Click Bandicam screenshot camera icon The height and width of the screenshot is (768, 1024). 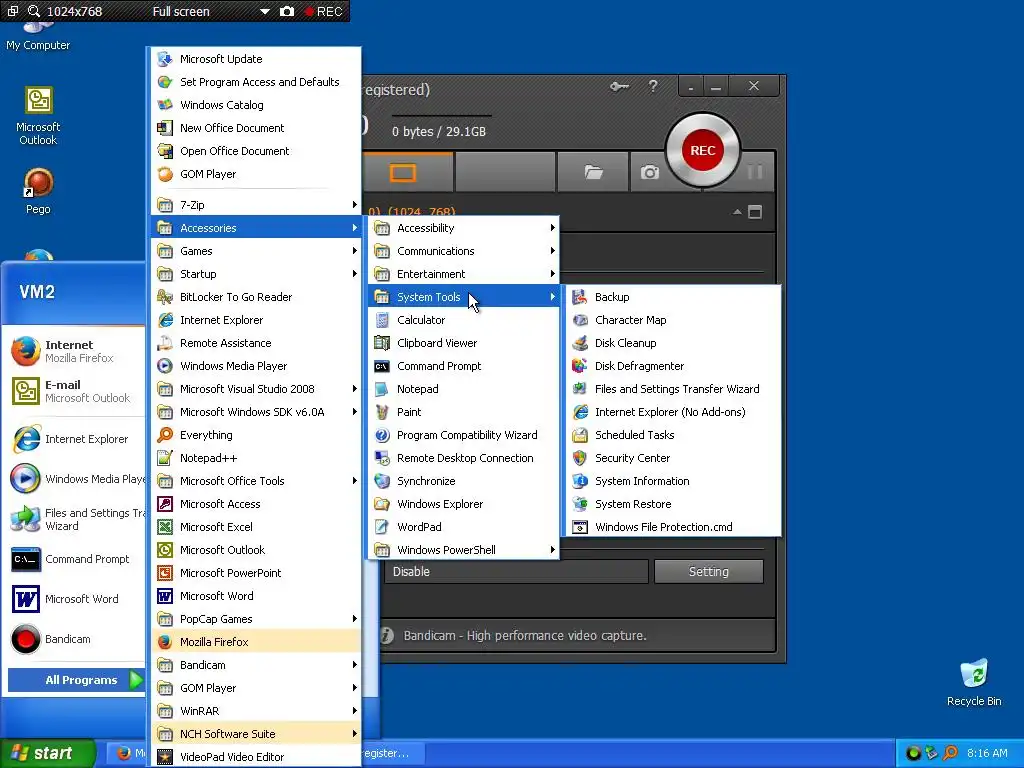click(x=650, y=172)
